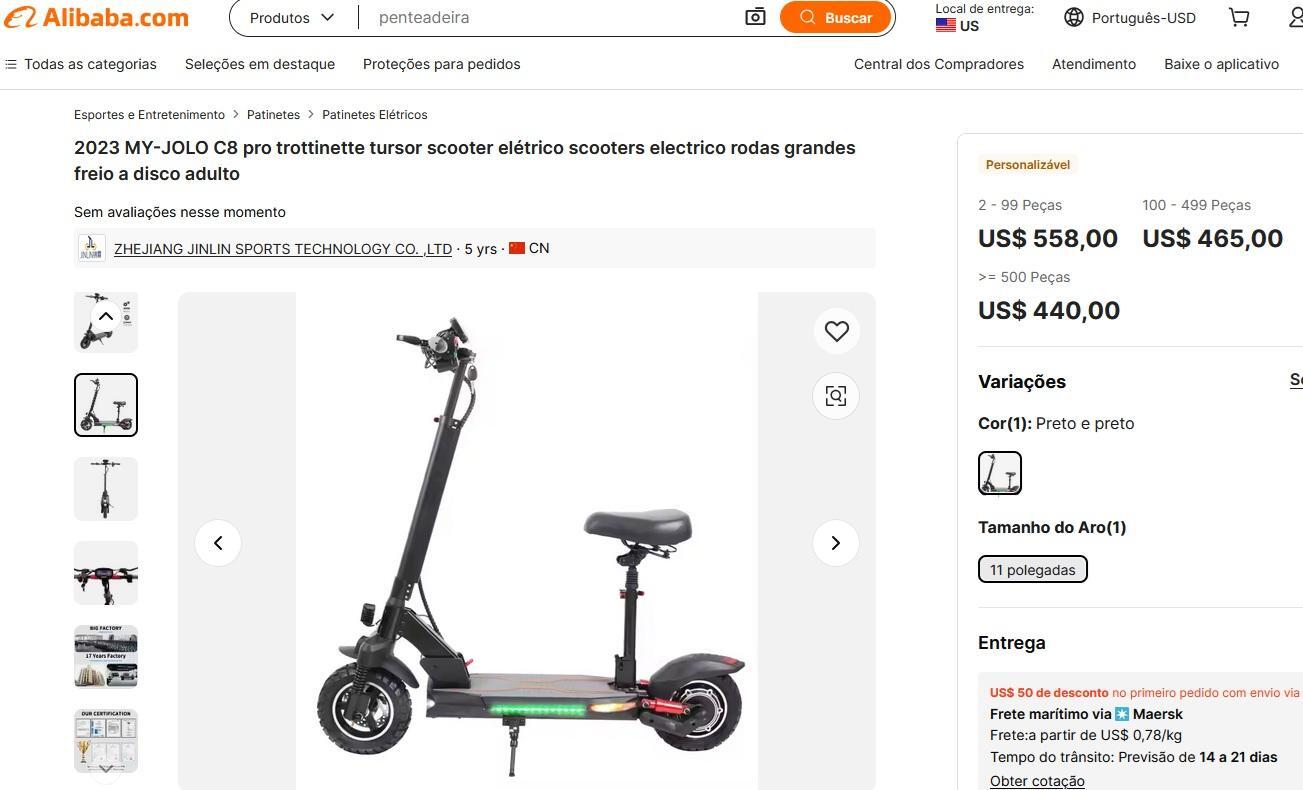
Task: Select the handlebar close-up thumbnail
Action: 106,573
